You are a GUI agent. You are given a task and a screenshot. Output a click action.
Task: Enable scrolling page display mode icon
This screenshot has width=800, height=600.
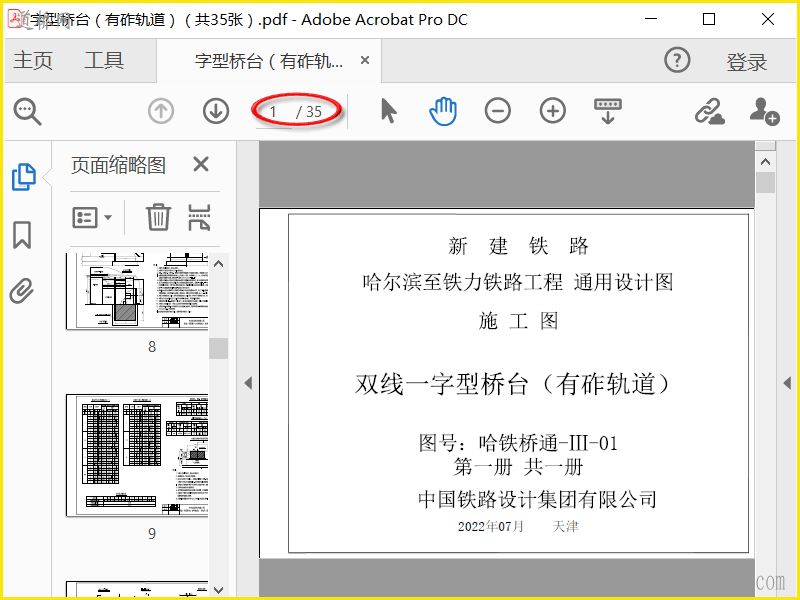(608, 111)
